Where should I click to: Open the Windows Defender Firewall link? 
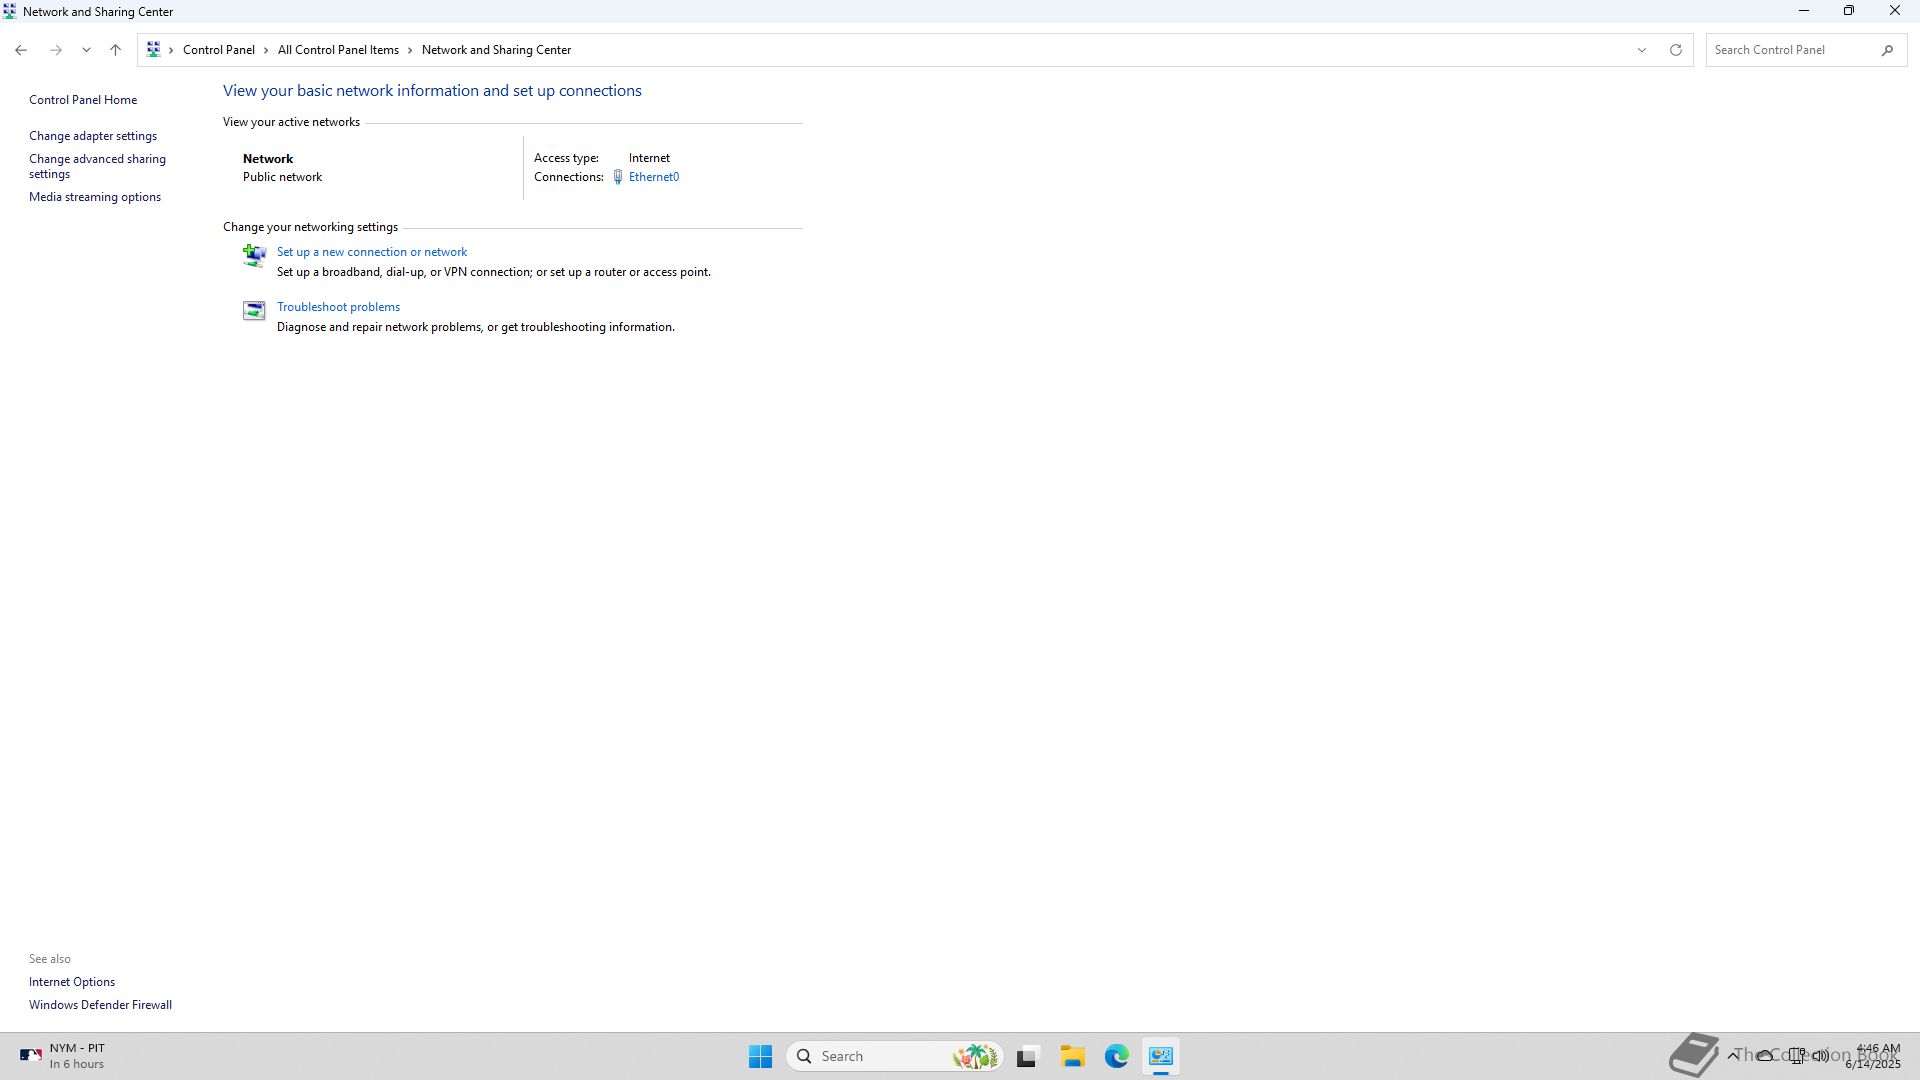tap(100, 1005)
